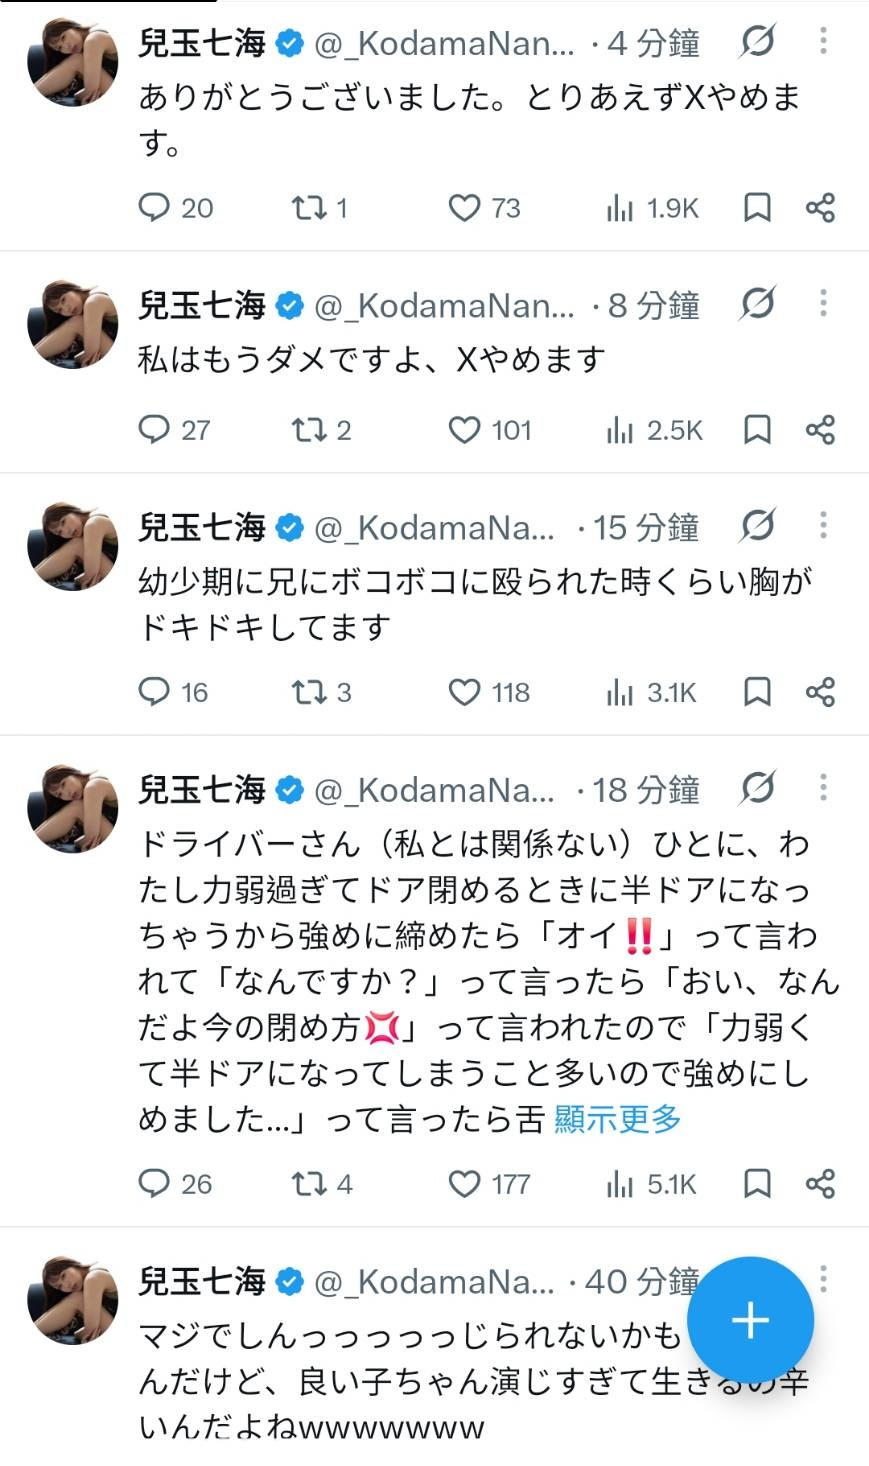The width and height of the screenshot is (869, 1466).
Task: Open @_KodamaNan handle on the 8-minute tweet
Action: [445, 305]
